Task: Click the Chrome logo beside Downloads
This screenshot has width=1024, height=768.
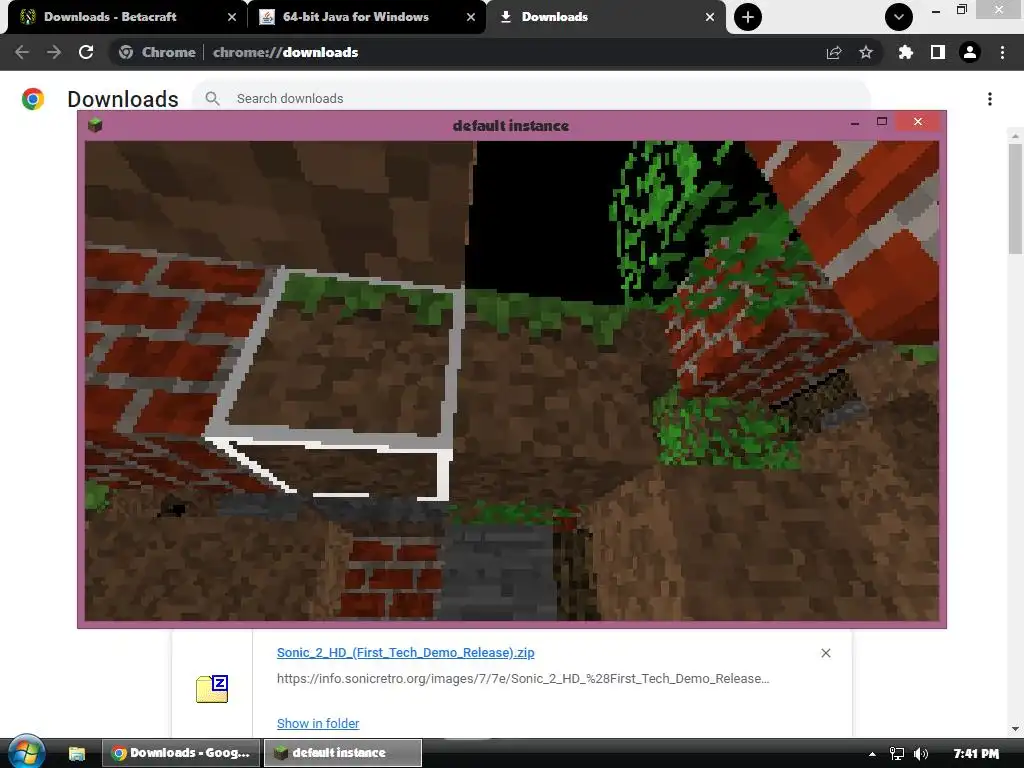Action: click(x=33, y=99)
